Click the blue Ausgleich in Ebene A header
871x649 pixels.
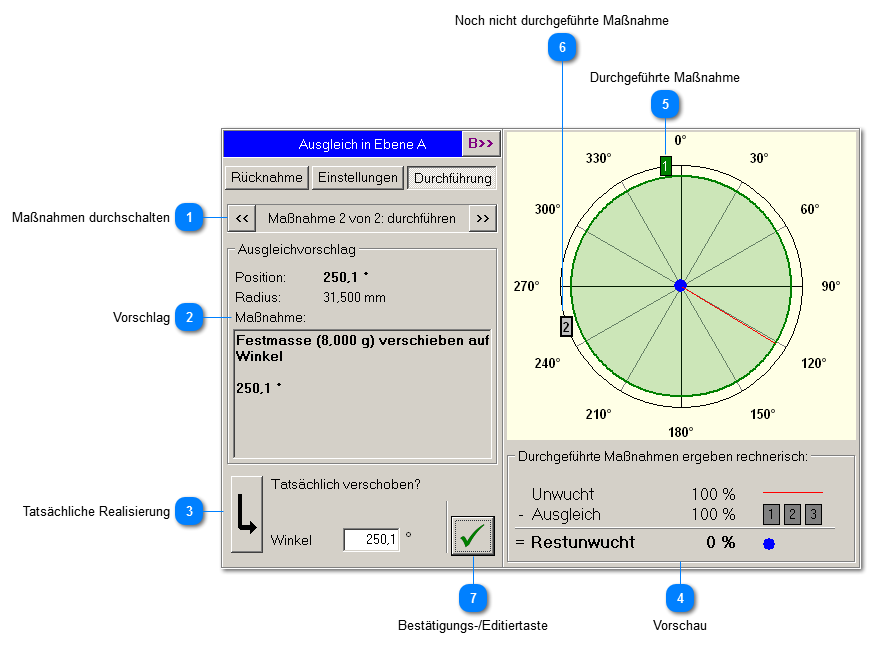point(342,144)
